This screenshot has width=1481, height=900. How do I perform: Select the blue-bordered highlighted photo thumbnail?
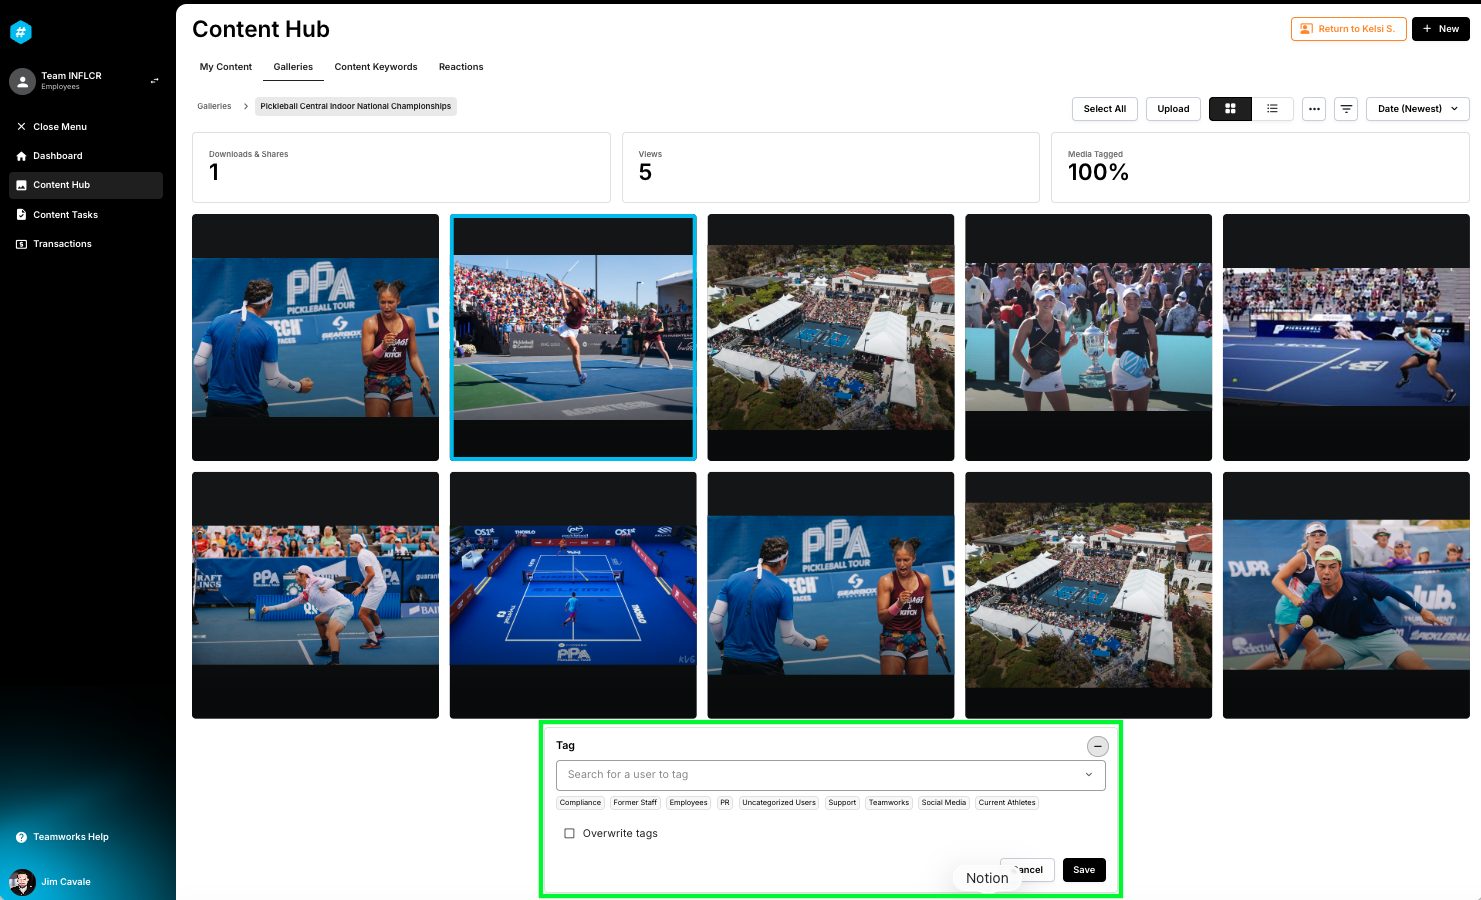coord(573,337)
